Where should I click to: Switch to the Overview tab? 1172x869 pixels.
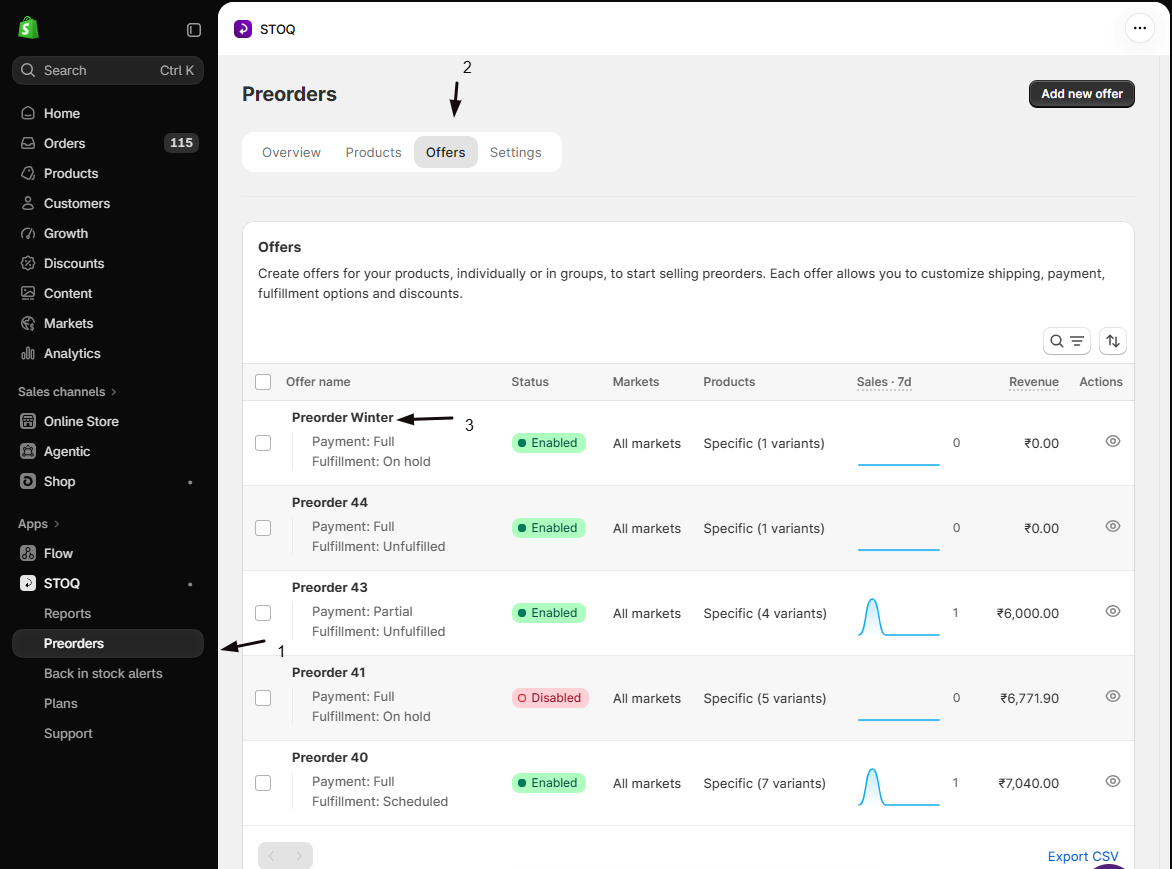click(x=291, y=152)
